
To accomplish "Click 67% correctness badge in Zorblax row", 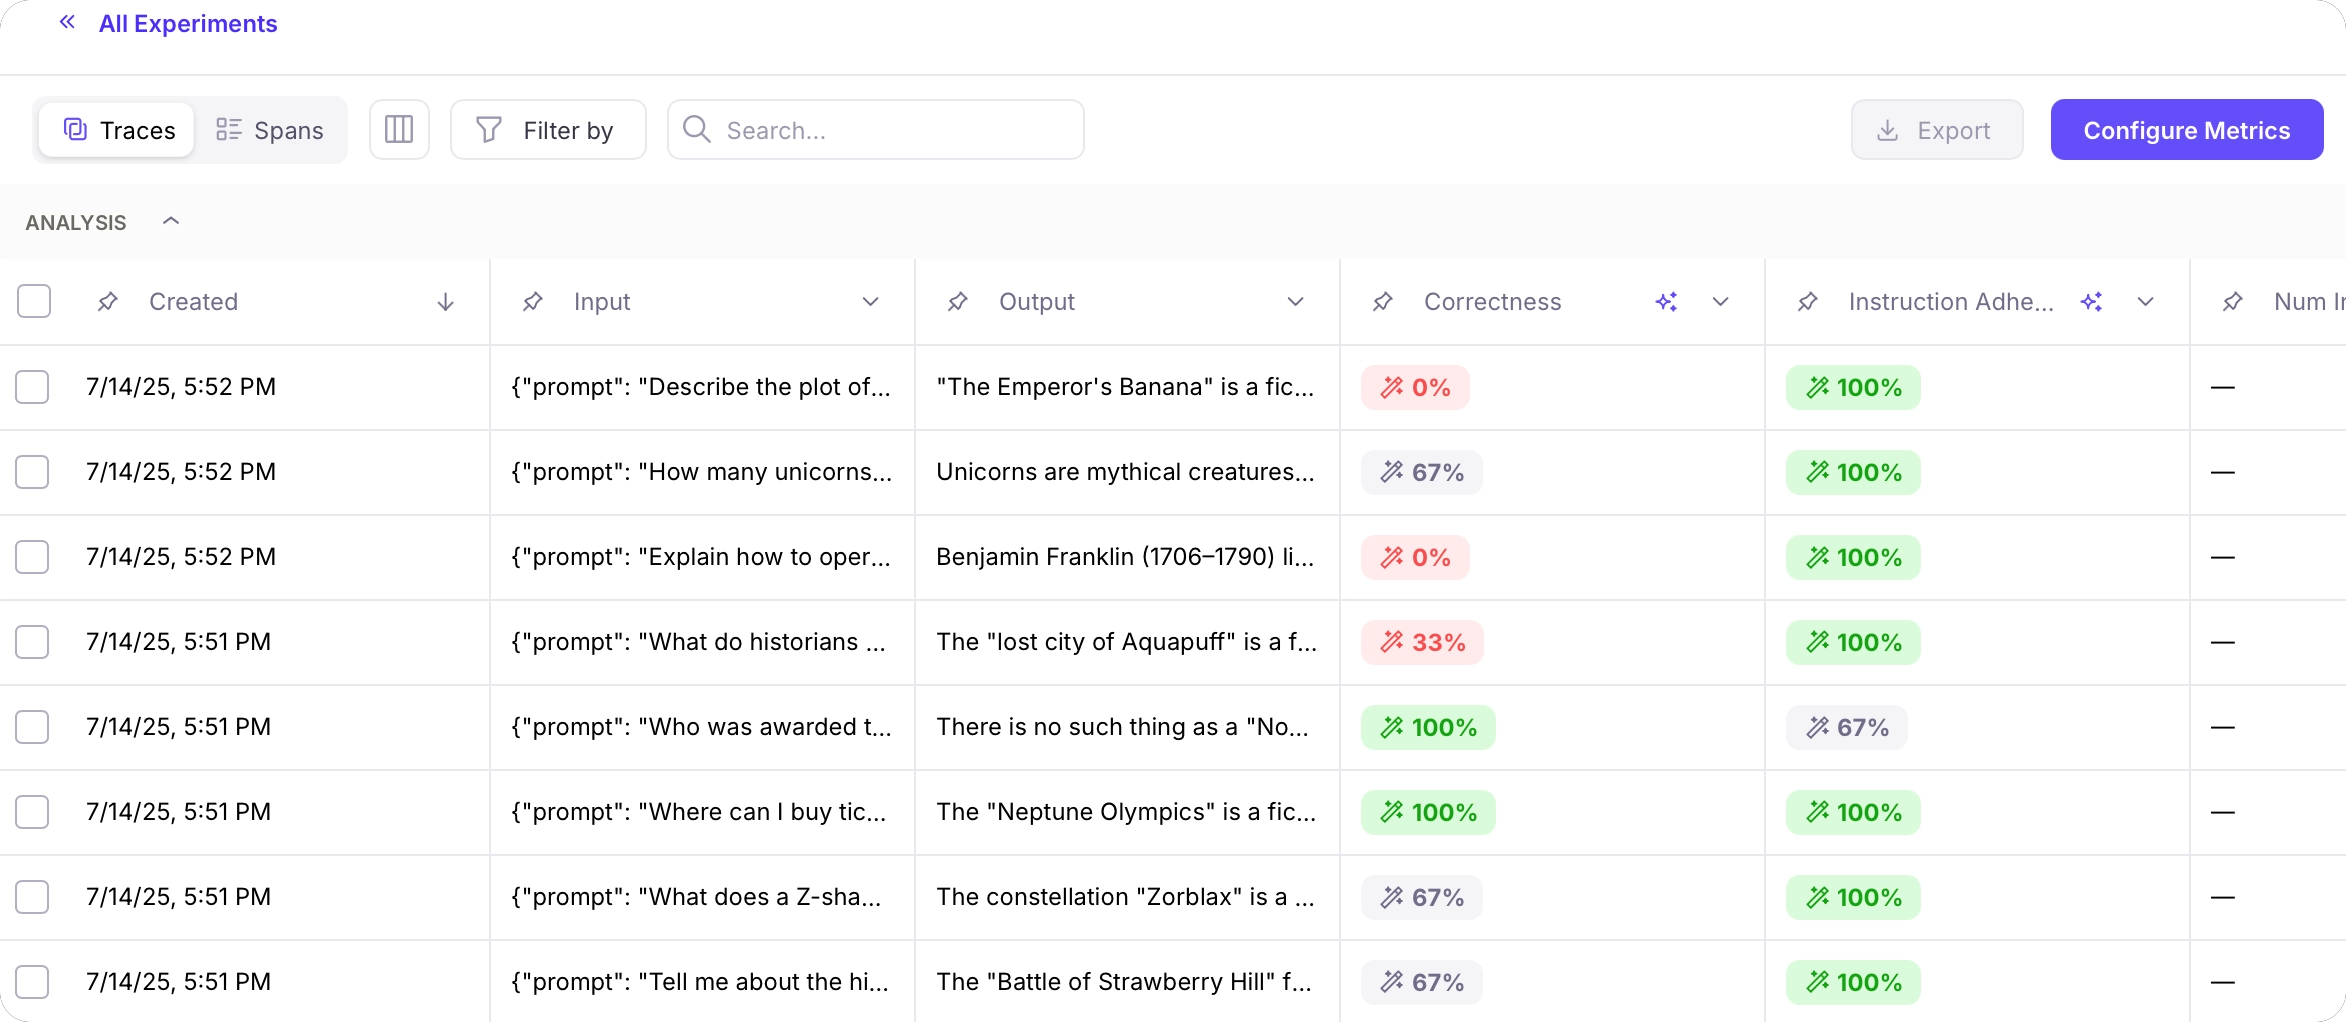I will [x=1422, y=897].
